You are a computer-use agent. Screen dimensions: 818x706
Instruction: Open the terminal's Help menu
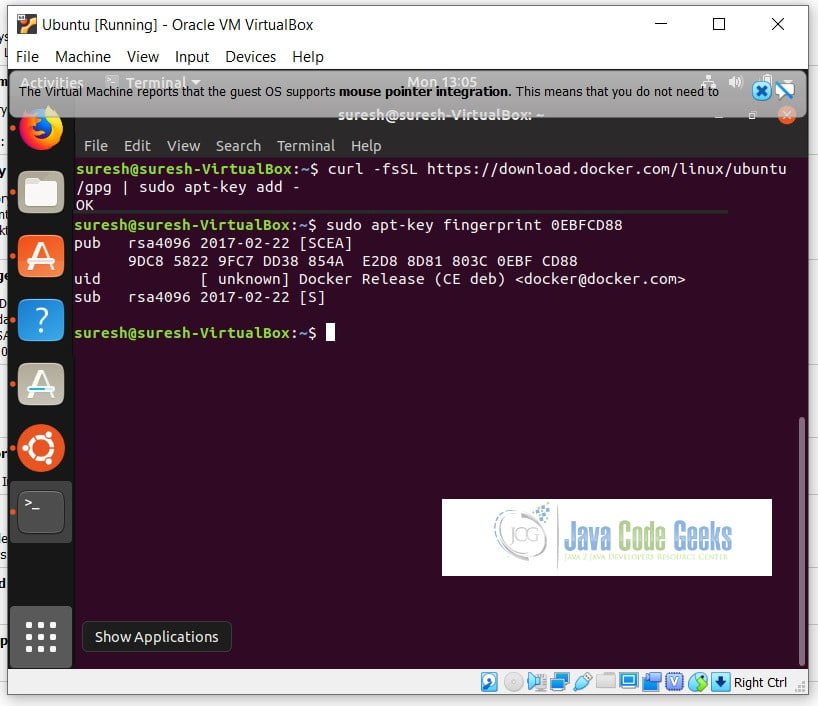click(366, 146)
